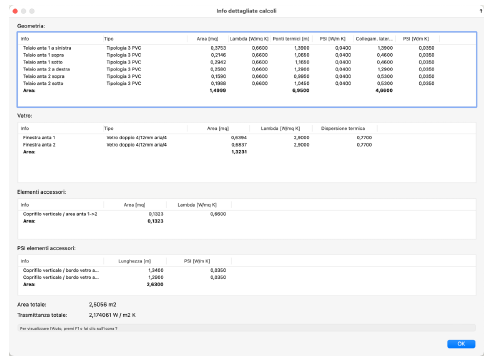The width and height of the screenshot is (489, 362).
Task: Select the Finestra anta 1 glass row
Action: (x=247, y=137)
